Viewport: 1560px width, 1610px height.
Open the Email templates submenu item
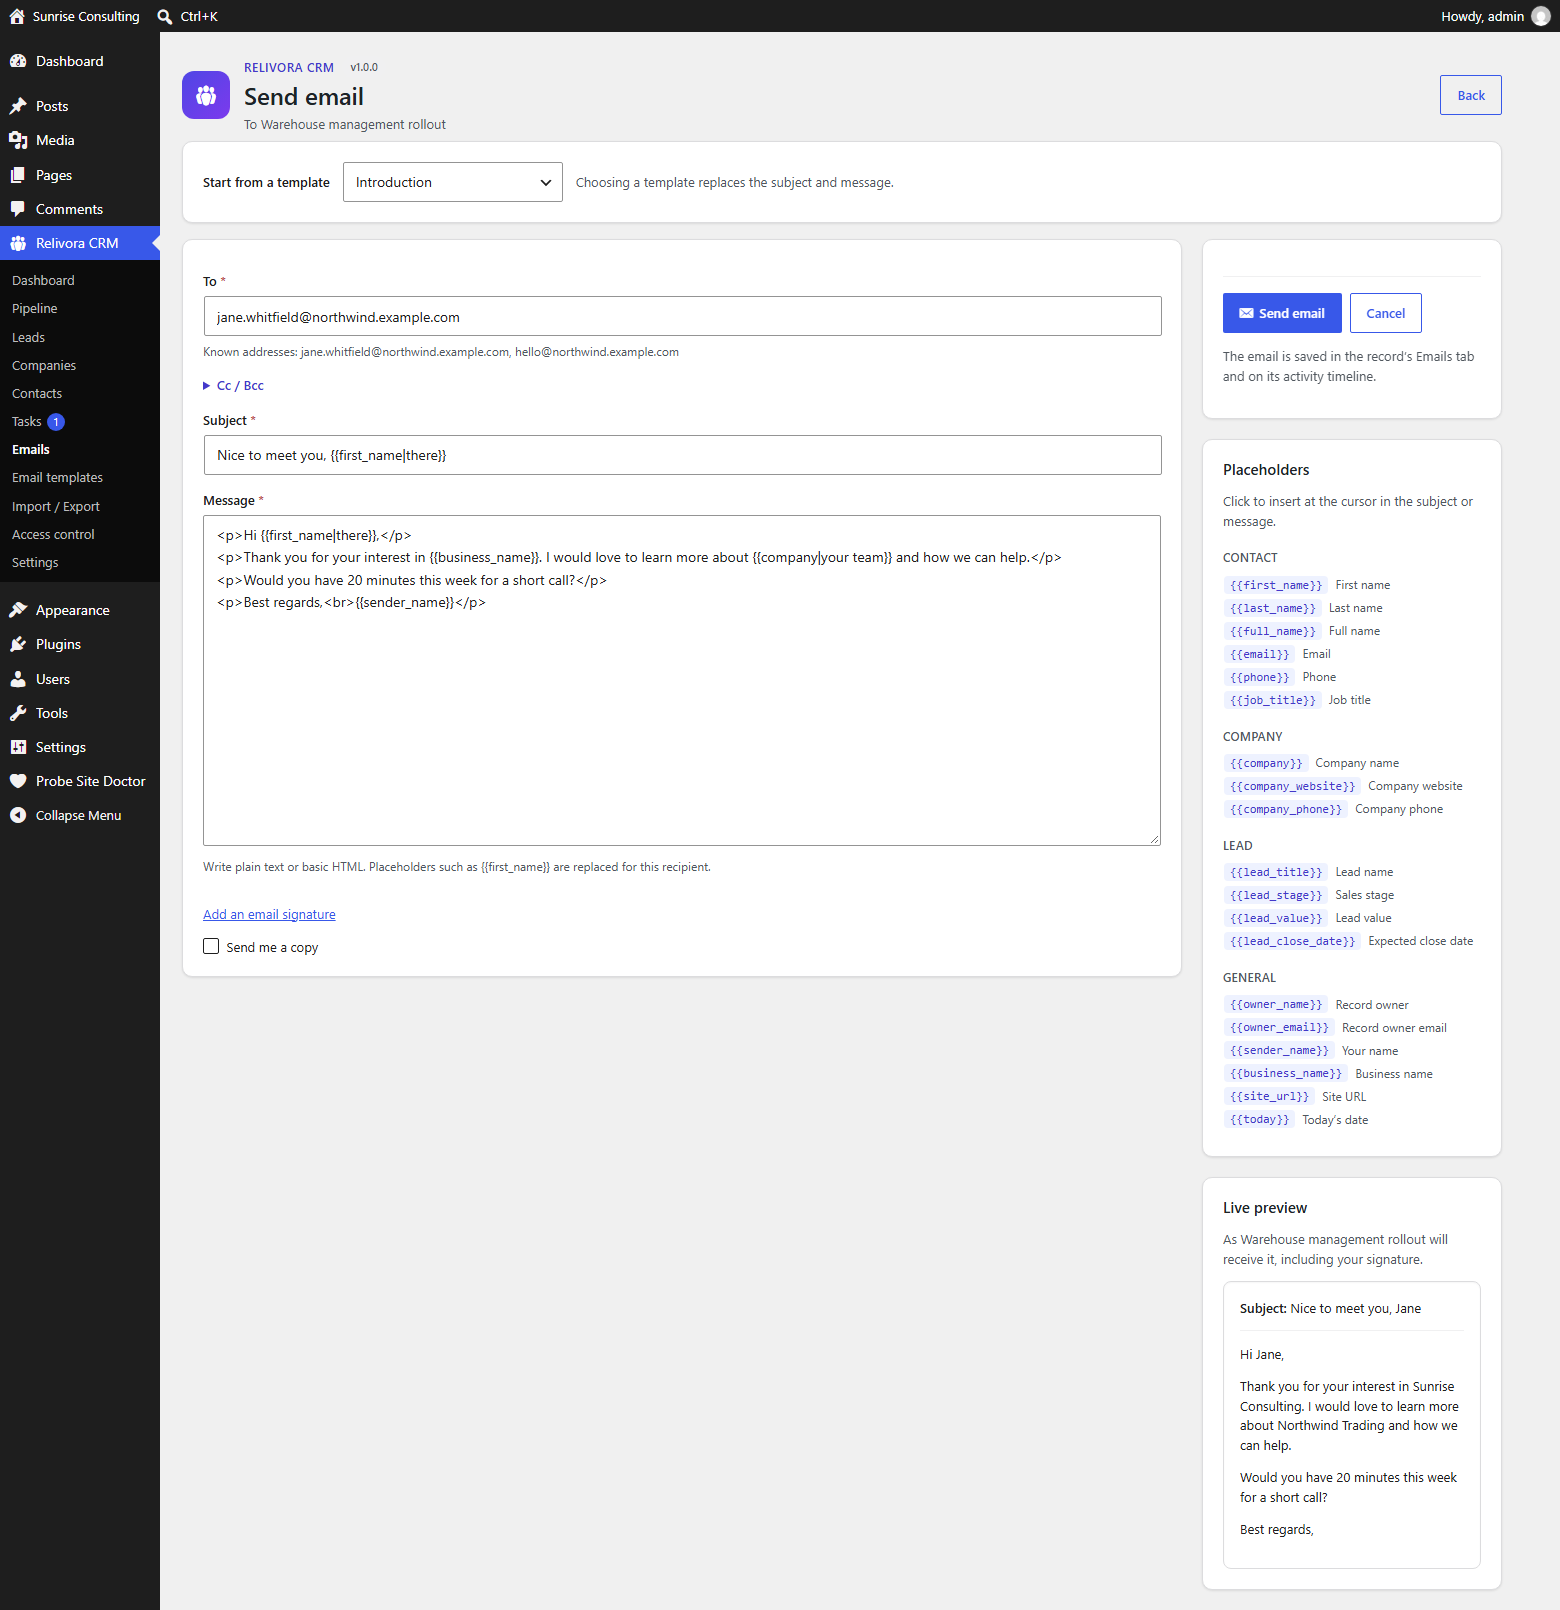click(x=58, y=478)
